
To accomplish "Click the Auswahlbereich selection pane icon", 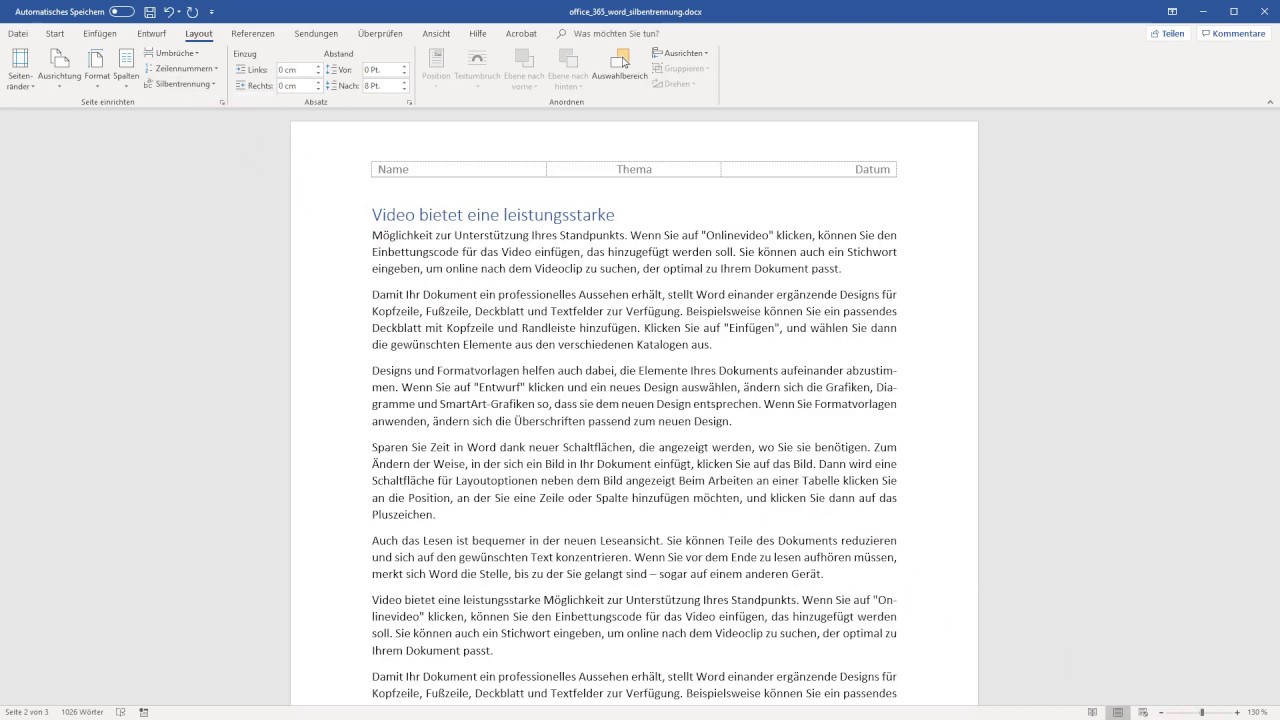I will click(x=620, y=60).
